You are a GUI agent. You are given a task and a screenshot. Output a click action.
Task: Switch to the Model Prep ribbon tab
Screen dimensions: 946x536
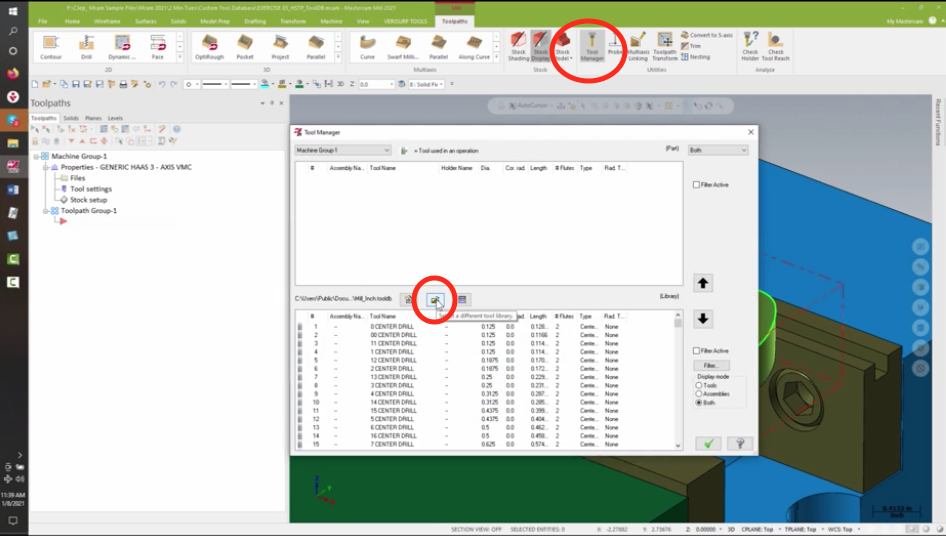(x=215, y=21)
